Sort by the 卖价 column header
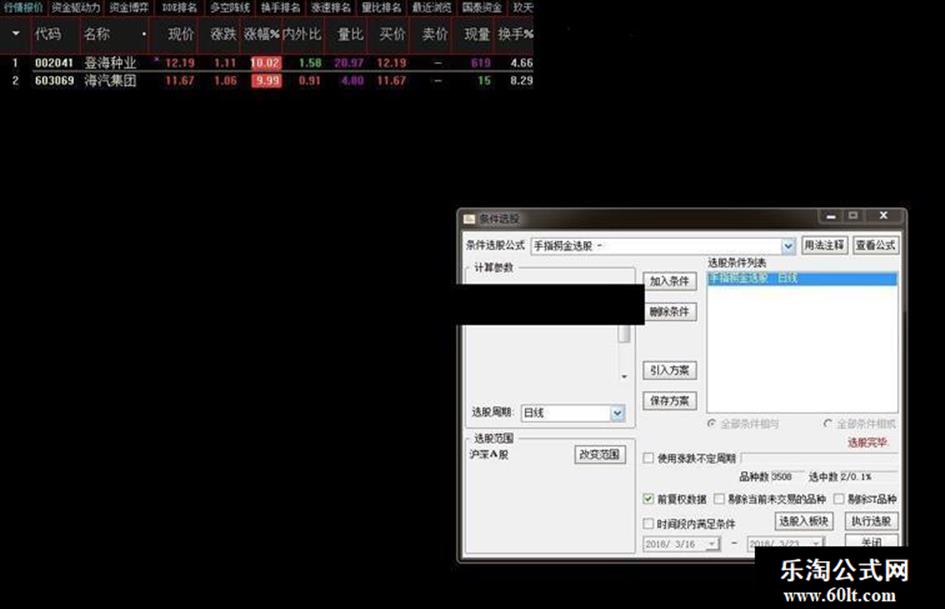 point(435,34)
